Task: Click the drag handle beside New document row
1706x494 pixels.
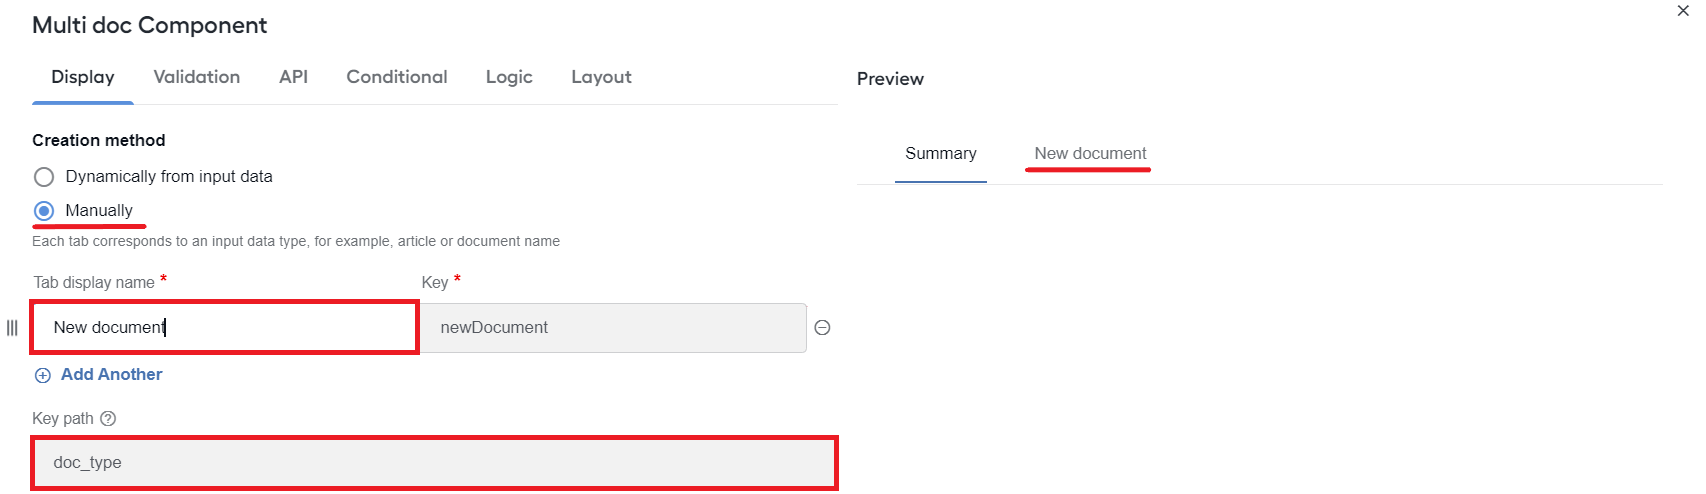Action: [12, 328]
